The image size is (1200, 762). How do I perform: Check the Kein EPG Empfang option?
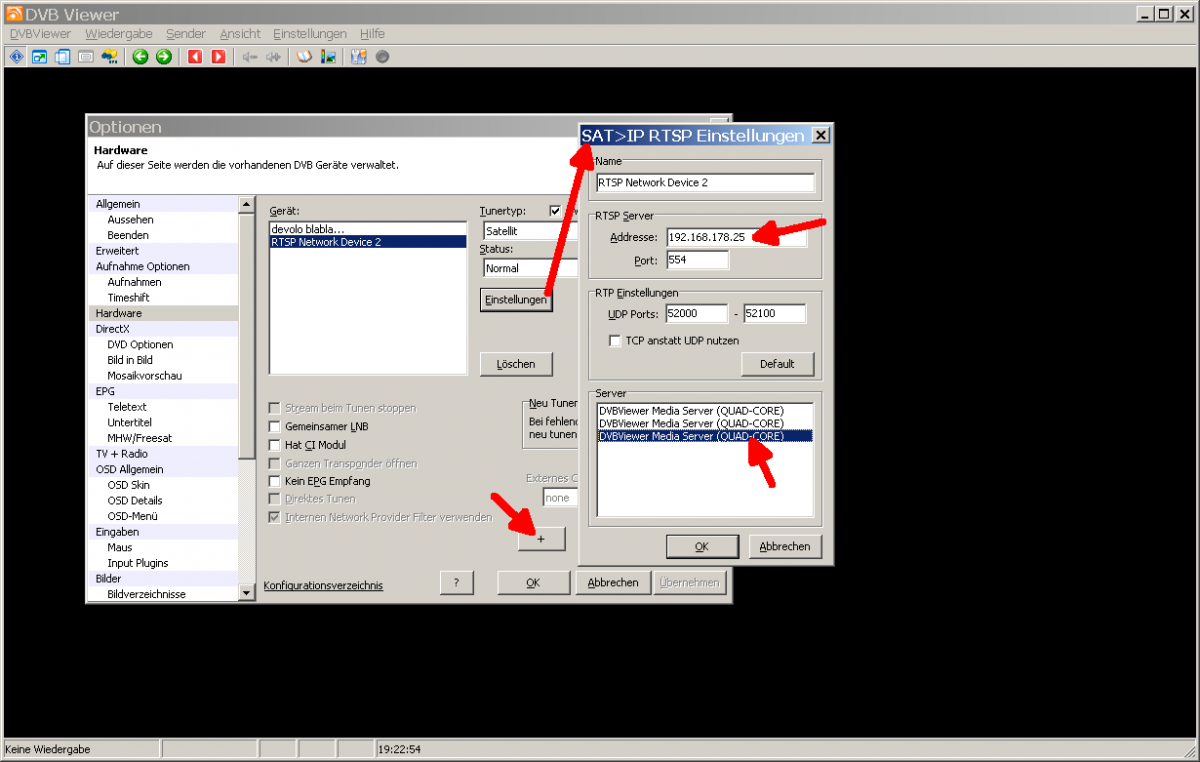tap(275, 481)
